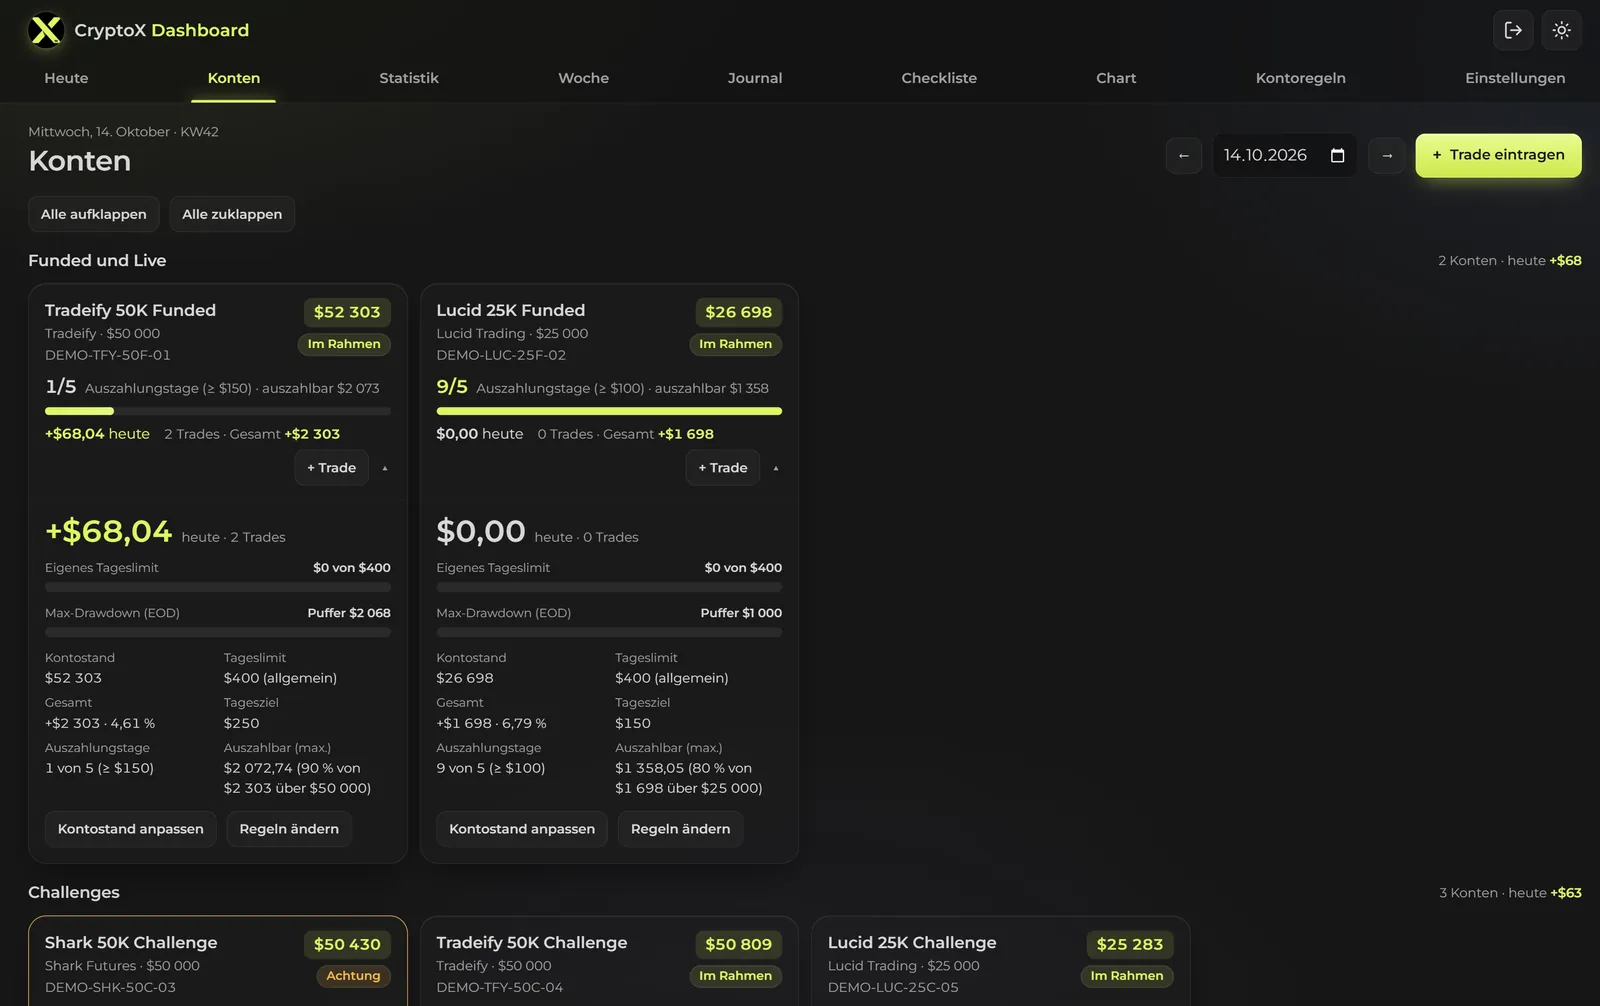The image size is (1600, 1006).
Task: Switch to the Chart tab
Action: [x=1116, y=78]
